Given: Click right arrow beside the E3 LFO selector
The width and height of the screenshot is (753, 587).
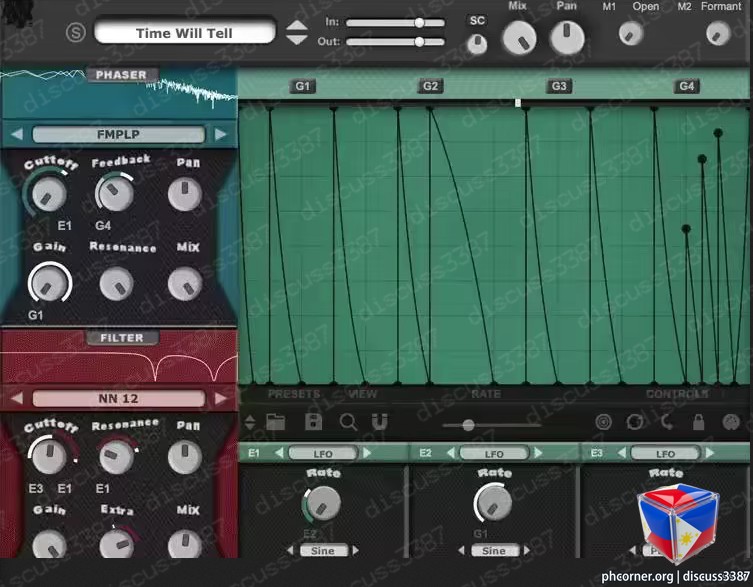Looking at the screenshot, I should click(x=709, y=453).
